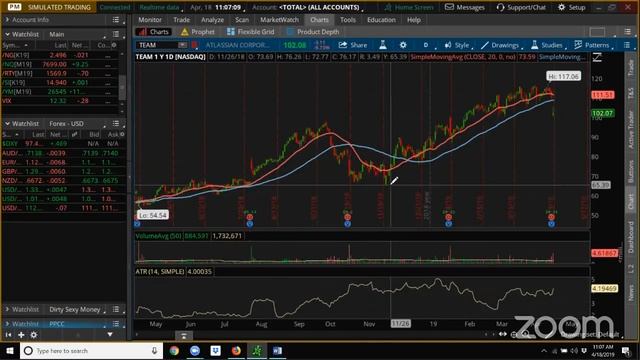The image size is (640, 360).
Task: Open the symbol selector dropdown arrow
Action: [182, 45]
